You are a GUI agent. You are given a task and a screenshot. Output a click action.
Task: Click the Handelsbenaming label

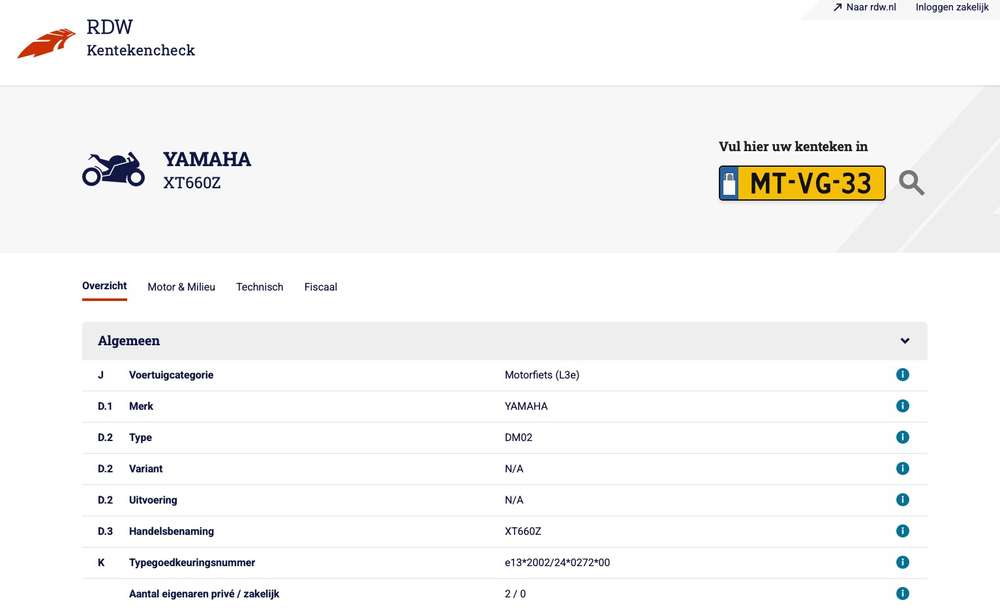click(172, 531)
